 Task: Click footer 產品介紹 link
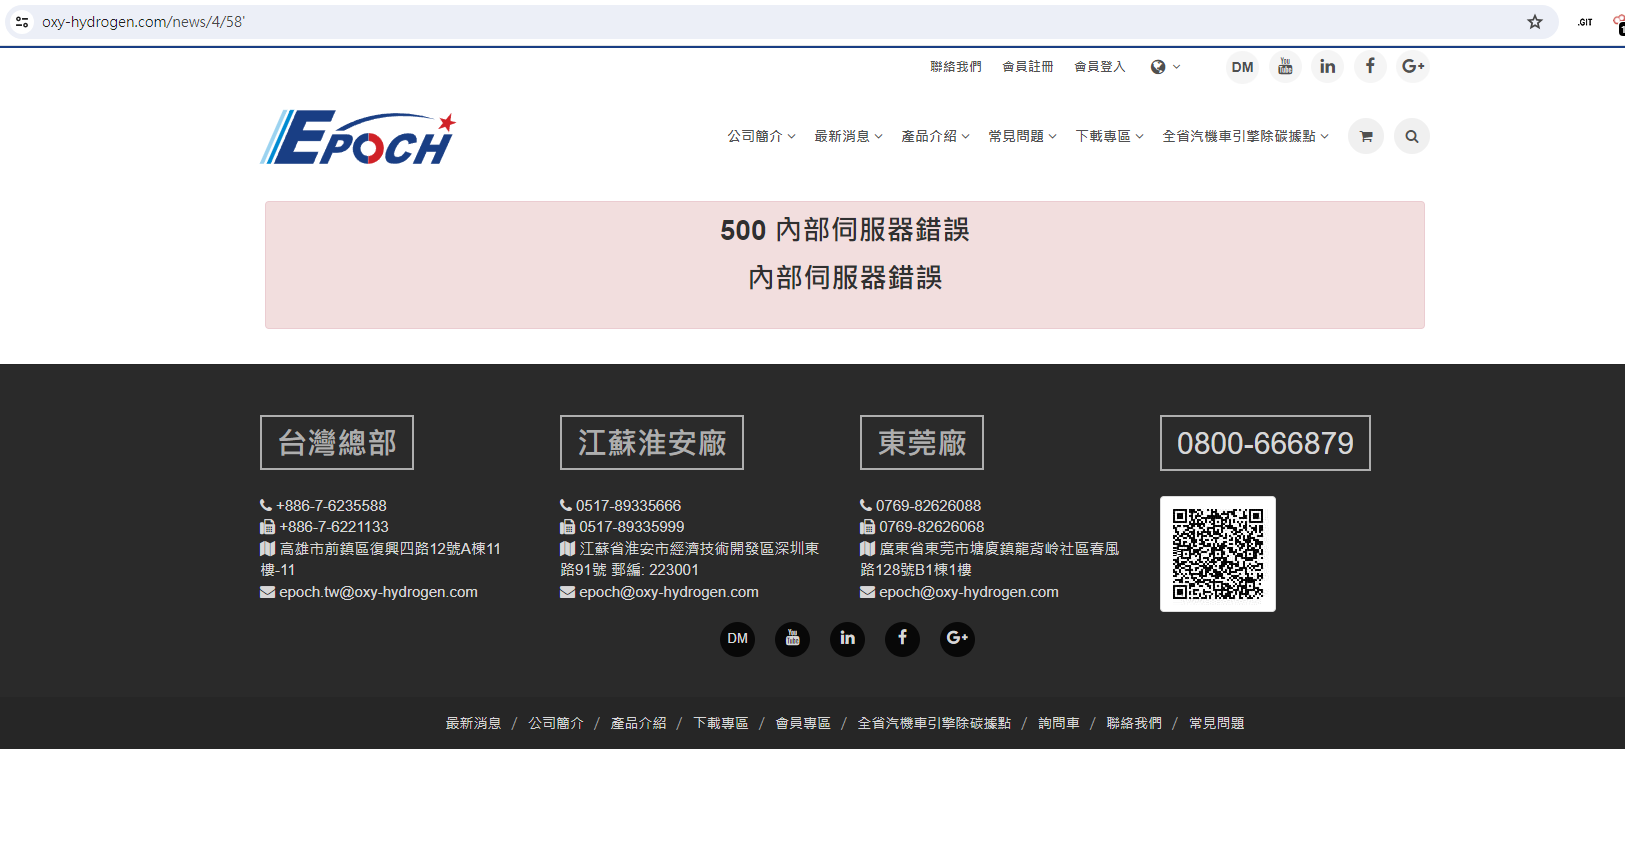tap(638, 723)
